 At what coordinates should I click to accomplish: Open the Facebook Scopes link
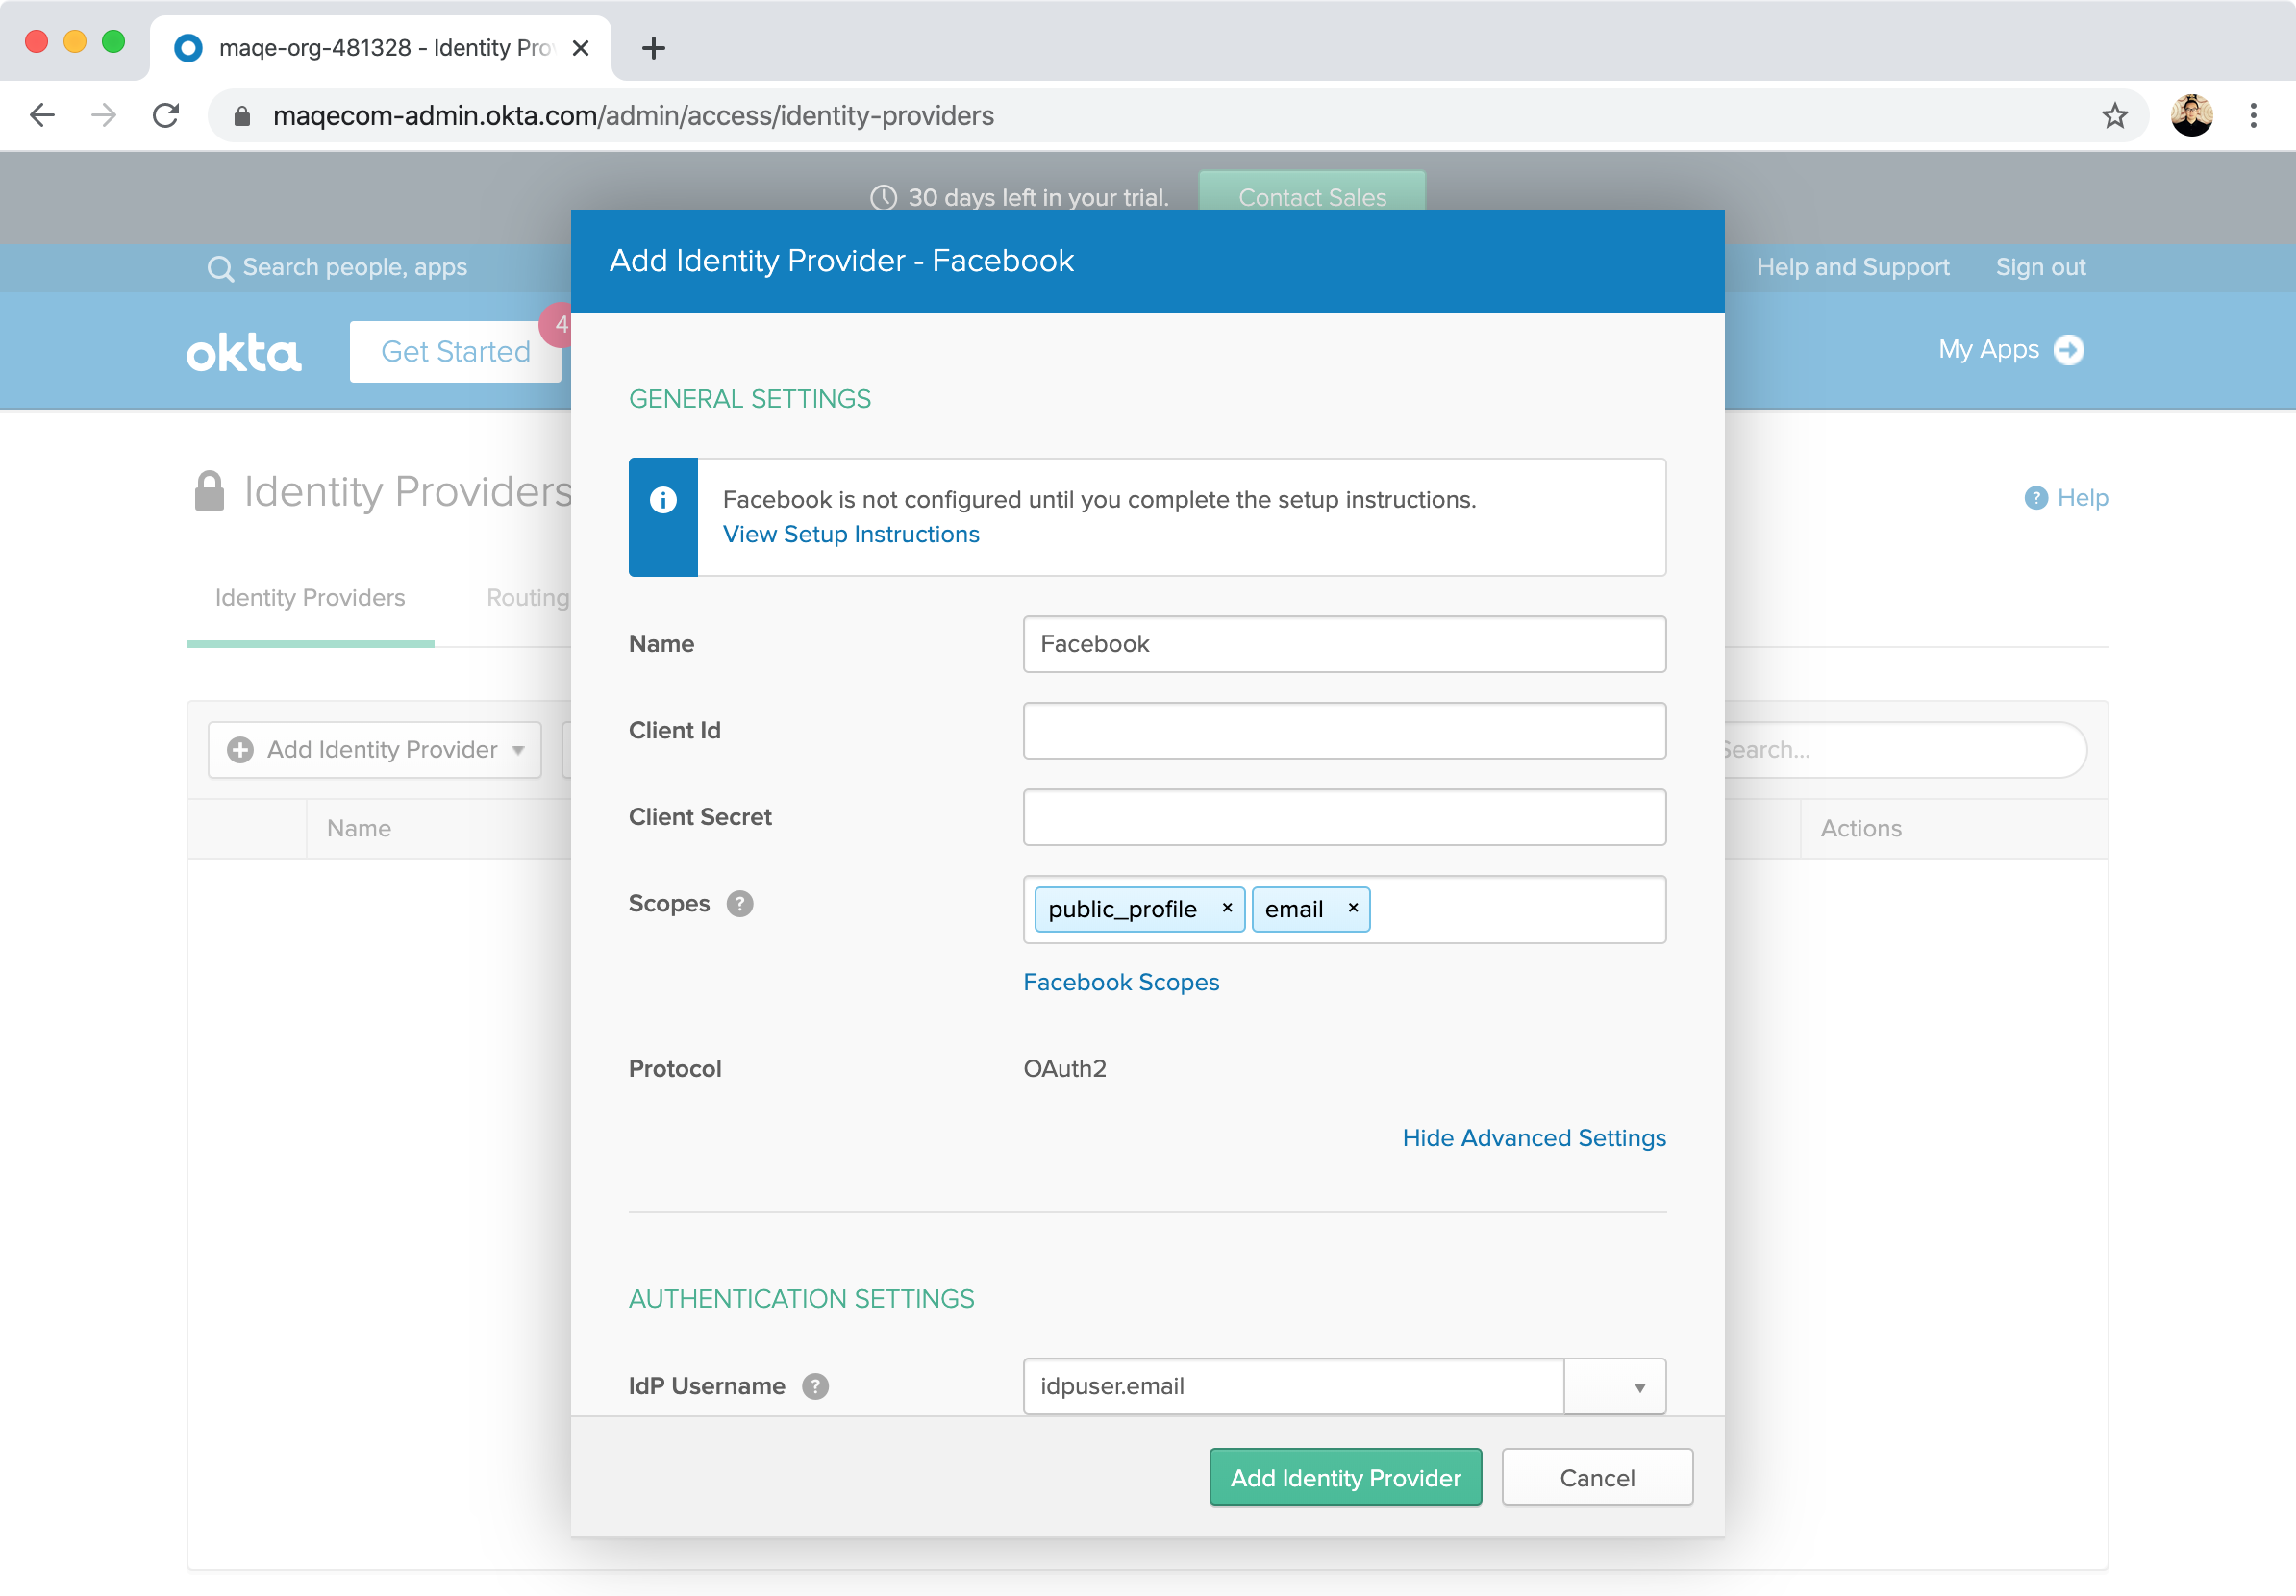pyautogui.click(x=1121, y=982)
